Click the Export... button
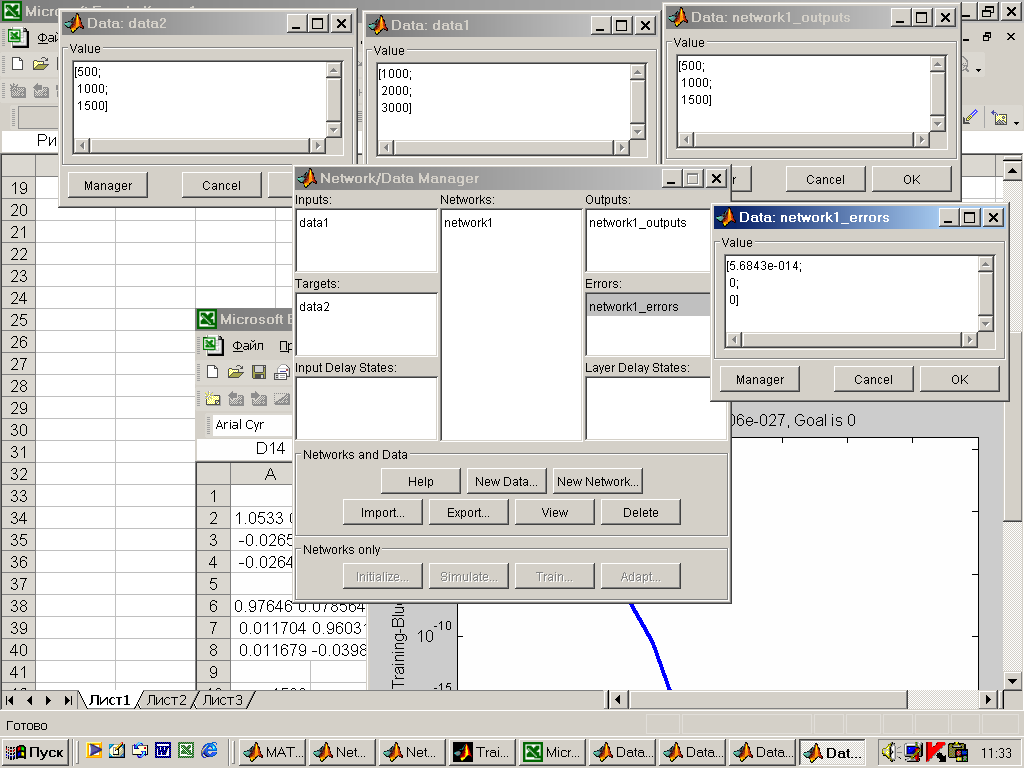This screenshot has width=1024, height=768. click(468, 513)
